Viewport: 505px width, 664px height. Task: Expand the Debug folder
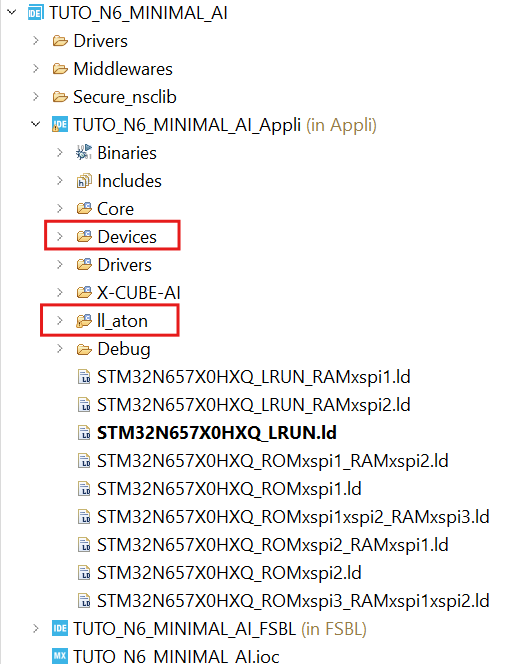point(60,349)
